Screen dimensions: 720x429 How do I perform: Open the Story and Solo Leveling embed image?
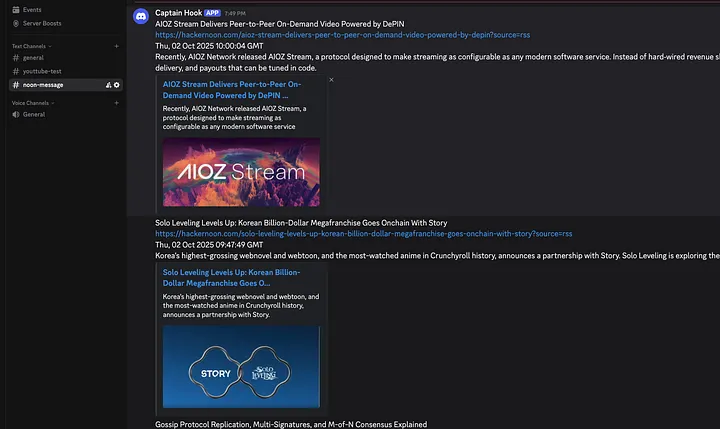(241, 366)
